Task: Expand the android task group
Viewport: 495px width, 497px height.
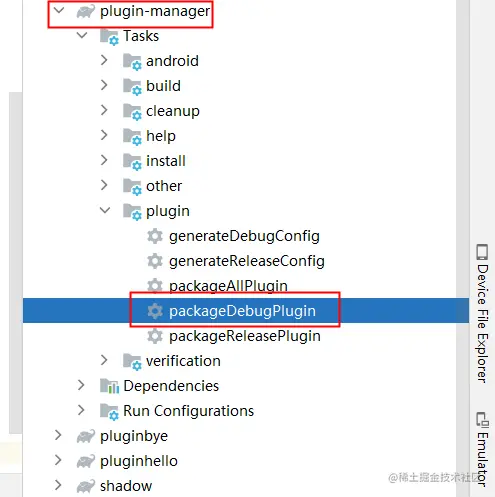Action: click(x=104, y=60)
